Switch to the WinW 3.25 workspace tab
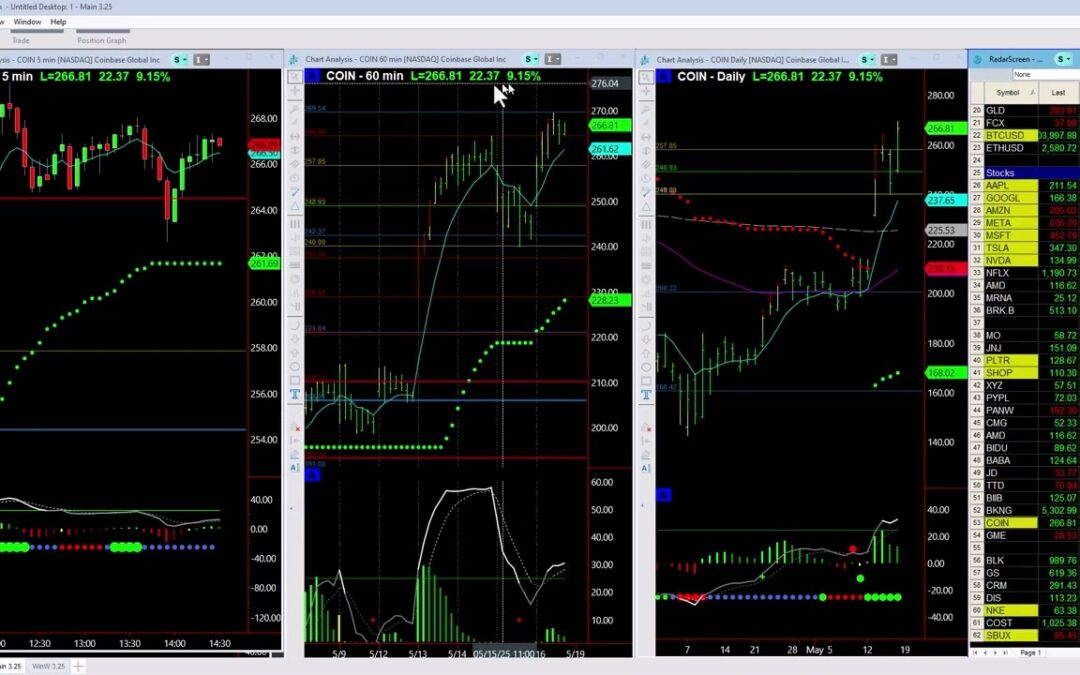Viewport: 1080px width, 675px height. 48,666
